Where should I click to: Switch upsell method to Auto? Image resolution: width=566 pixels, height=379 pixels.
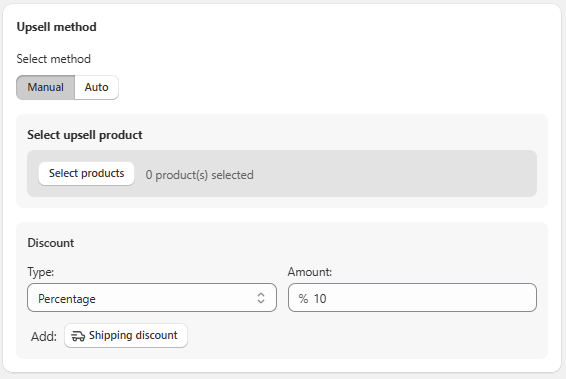point(96,87)
